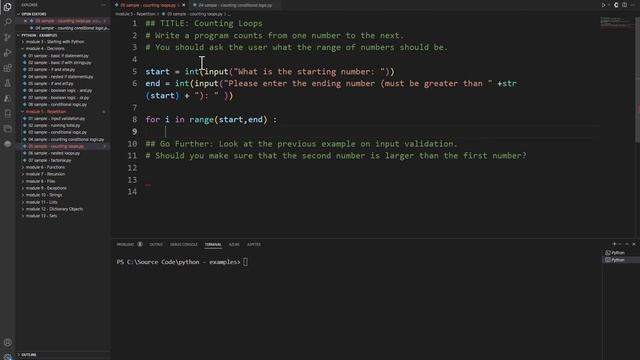Open the Accounts icon at sidebar bottom

7,342
